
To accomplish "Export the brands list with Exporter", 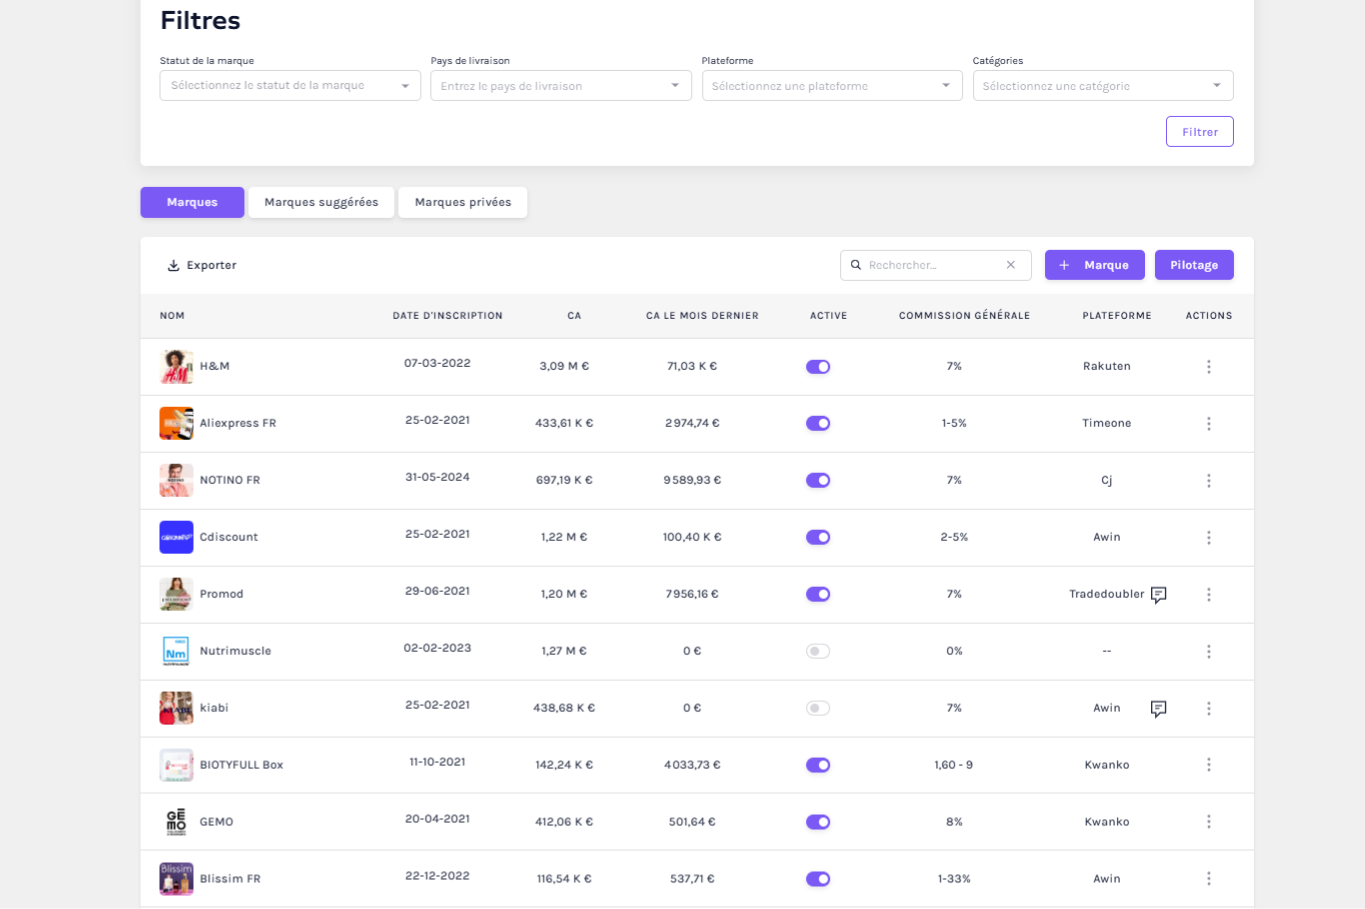I will click(x=202, y=266).
